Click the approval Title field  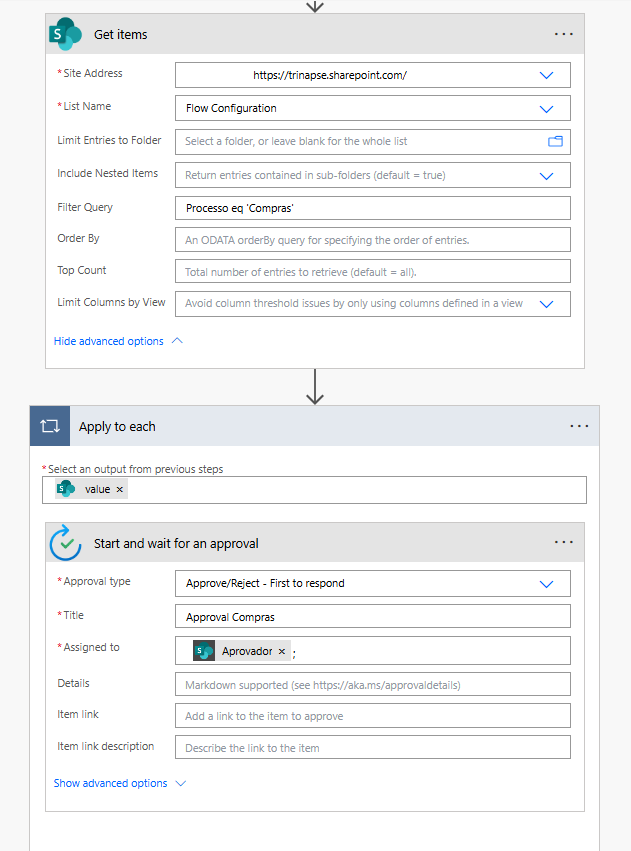click(372, 616)
